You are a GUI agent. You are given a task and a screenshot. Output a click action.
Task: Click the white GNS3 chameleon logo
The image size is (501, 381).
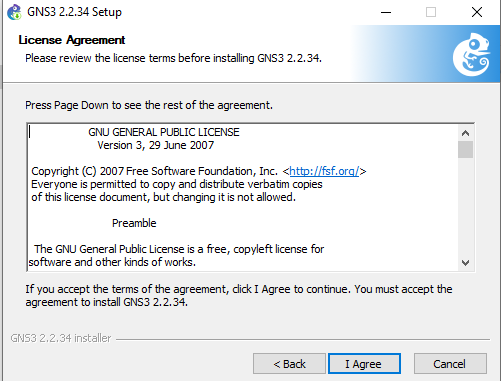click(x=472, y=54)
